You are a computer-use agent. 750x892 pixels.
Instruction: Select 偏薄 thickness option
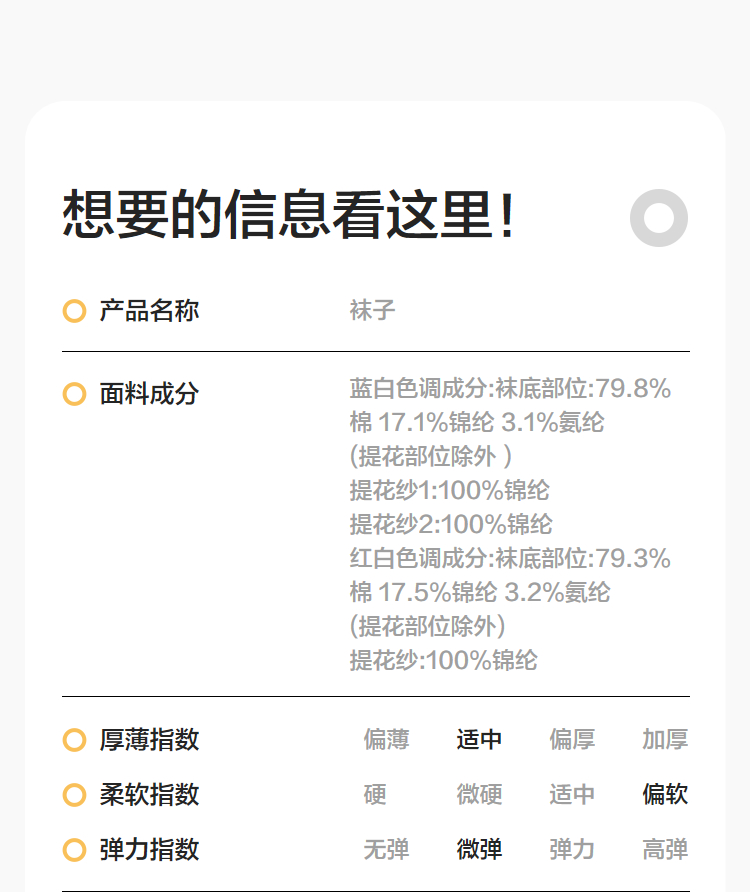click(386, 740)
